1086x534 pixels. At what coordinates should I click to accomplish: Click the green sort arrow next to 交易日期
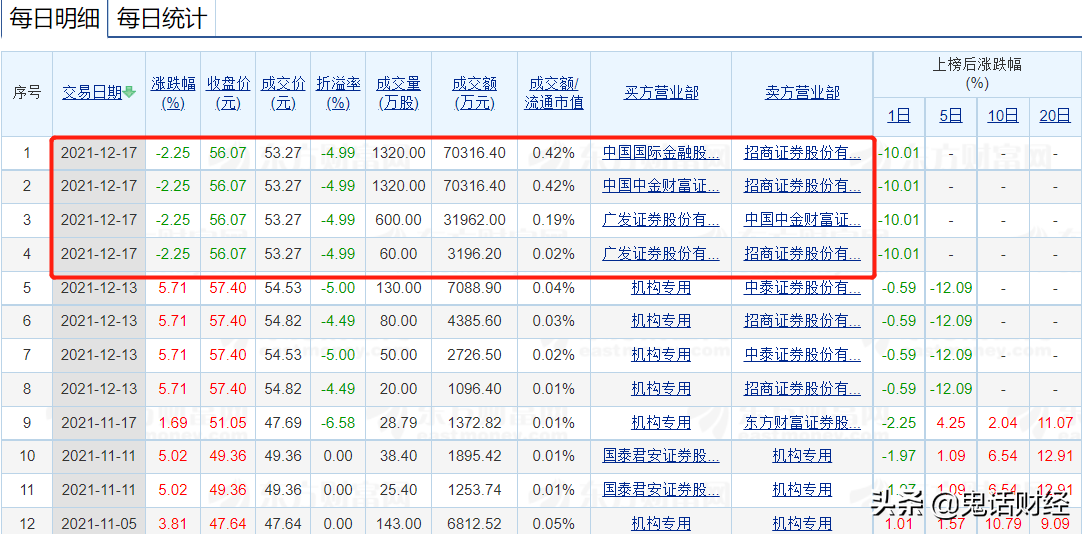[130, 93]
